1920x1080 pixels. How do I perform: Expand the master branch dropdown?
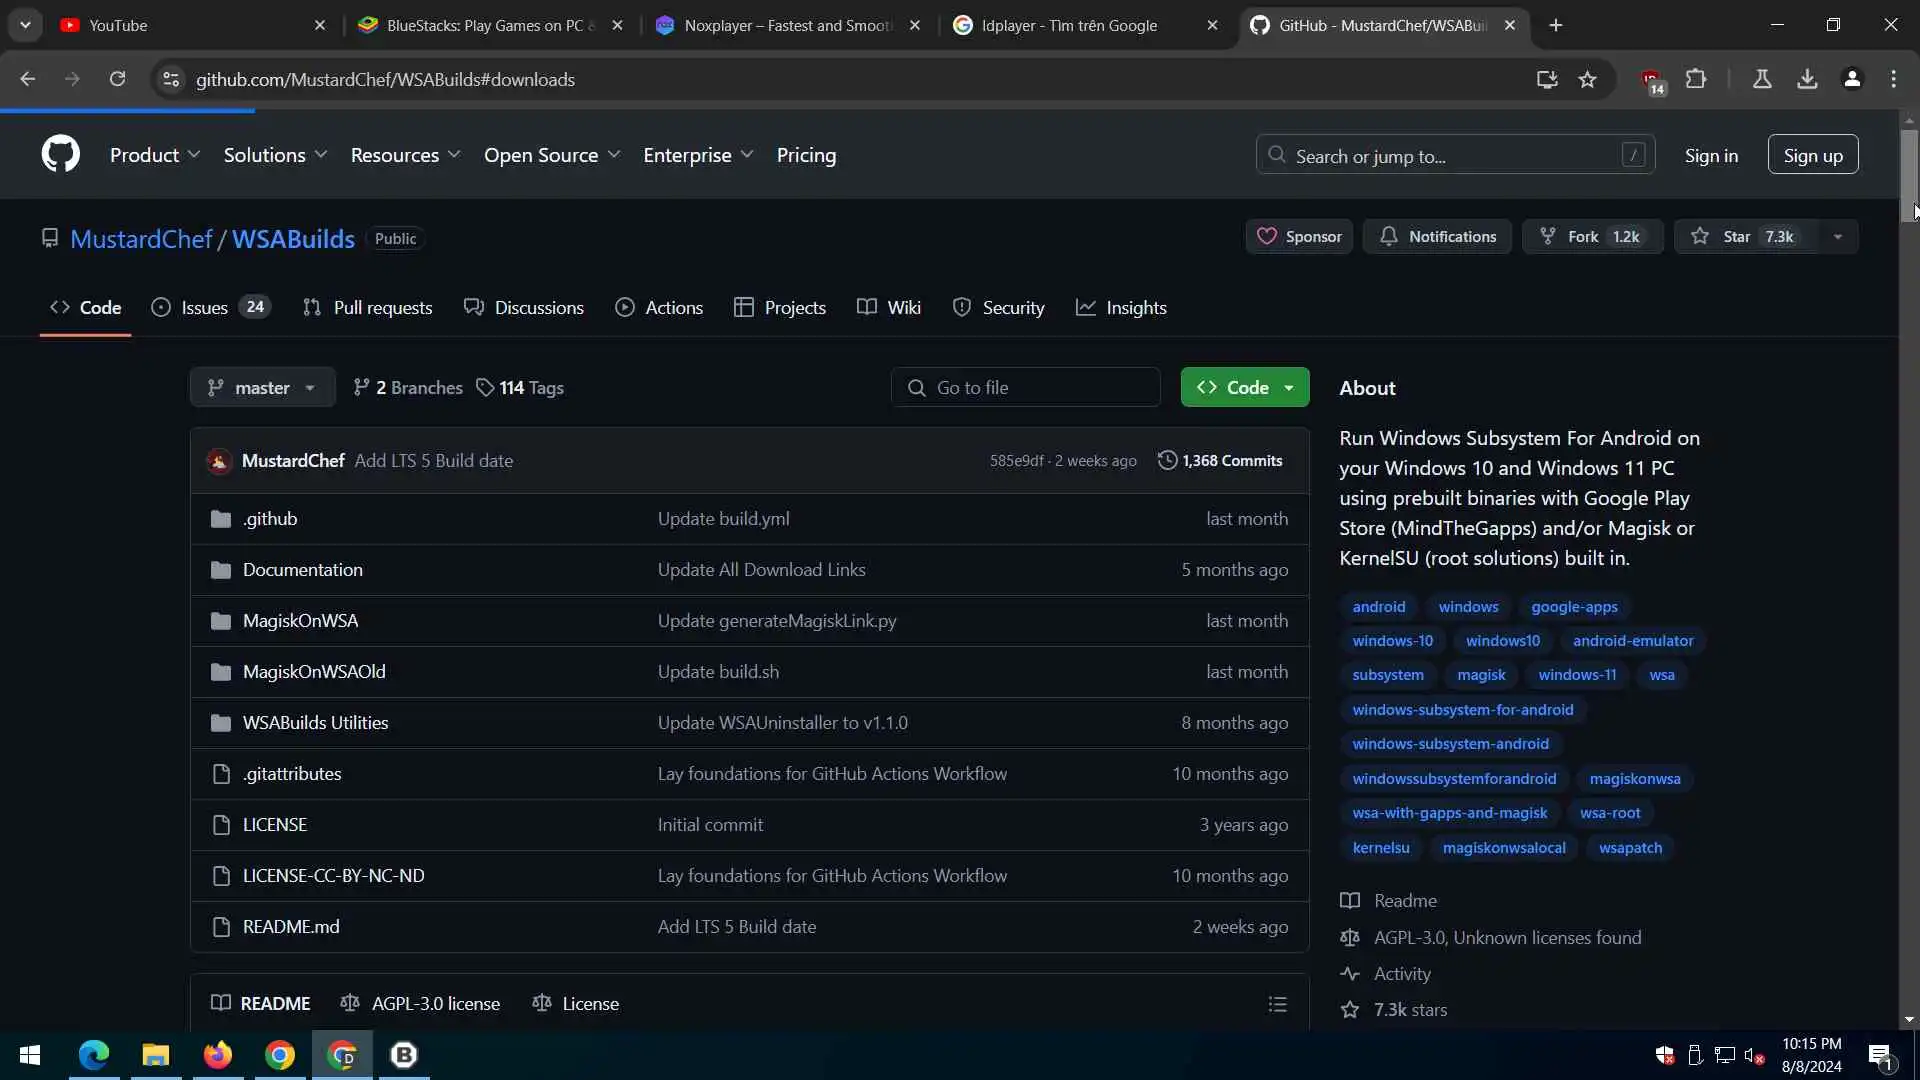[262, 388]
